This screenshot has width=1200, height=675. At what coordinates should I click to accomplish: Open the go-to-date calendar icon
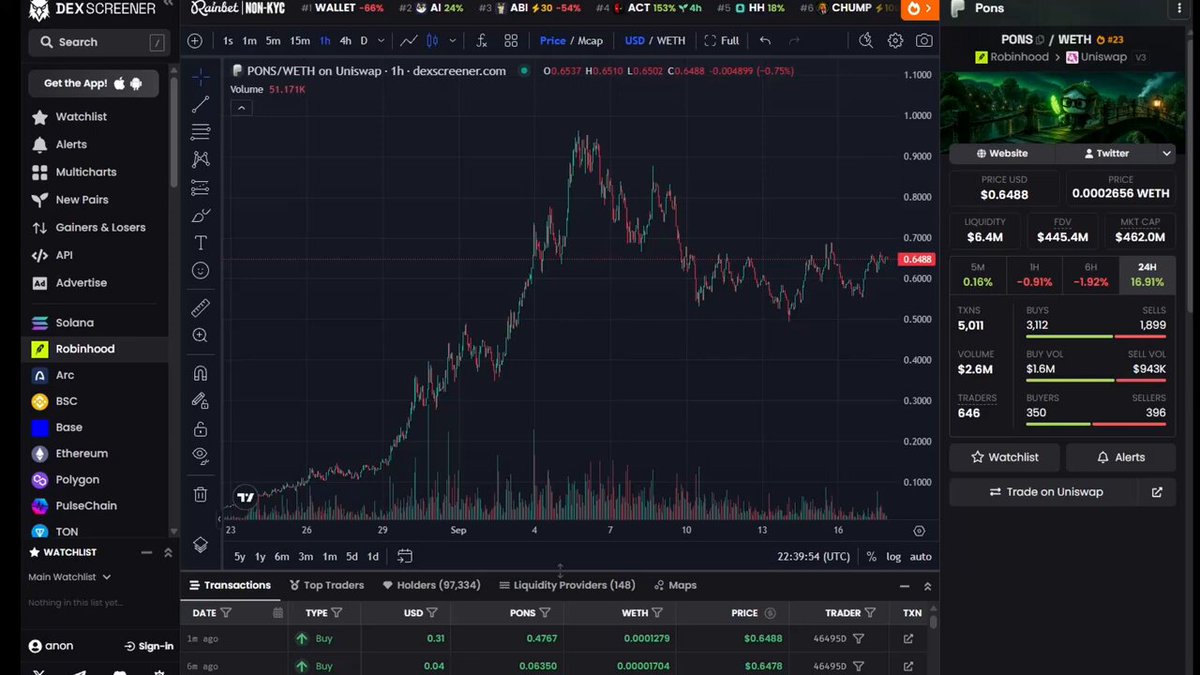(x=404, y=556)
